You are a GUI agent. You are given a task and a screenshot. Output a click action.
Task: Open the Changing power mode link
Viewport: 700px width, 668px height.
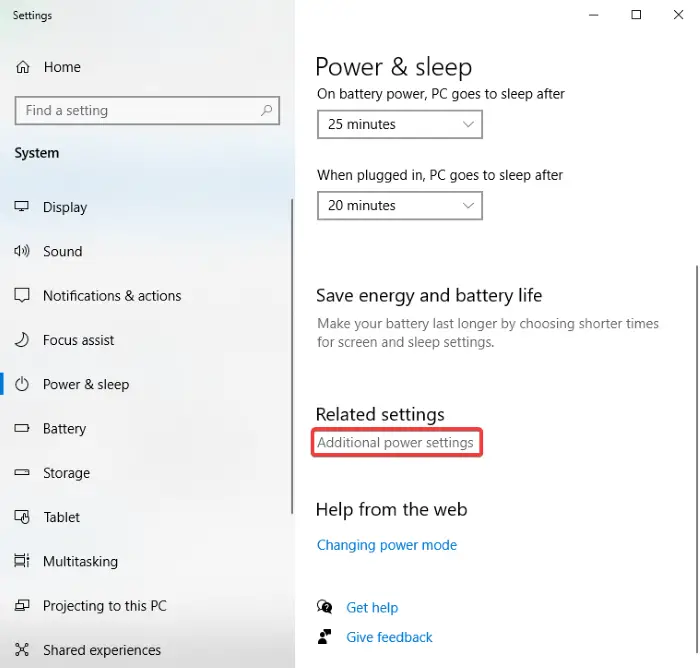point(387,545)
